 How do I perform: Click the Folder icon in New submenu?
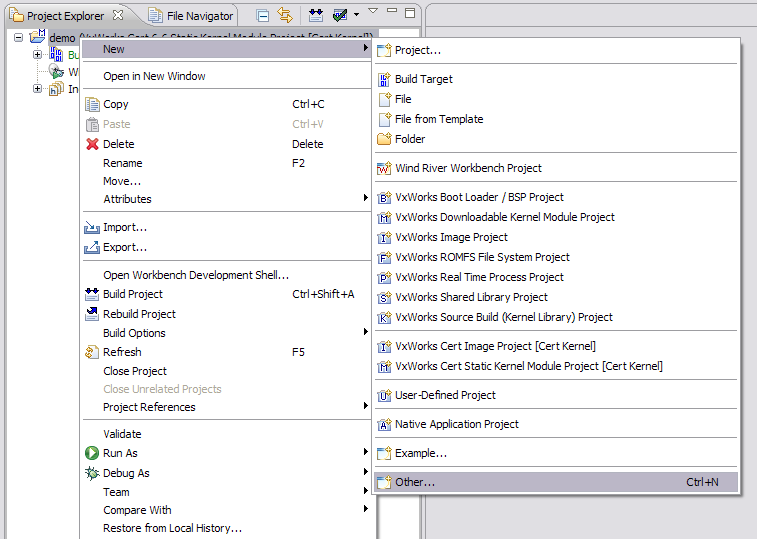tap(384, 139)
